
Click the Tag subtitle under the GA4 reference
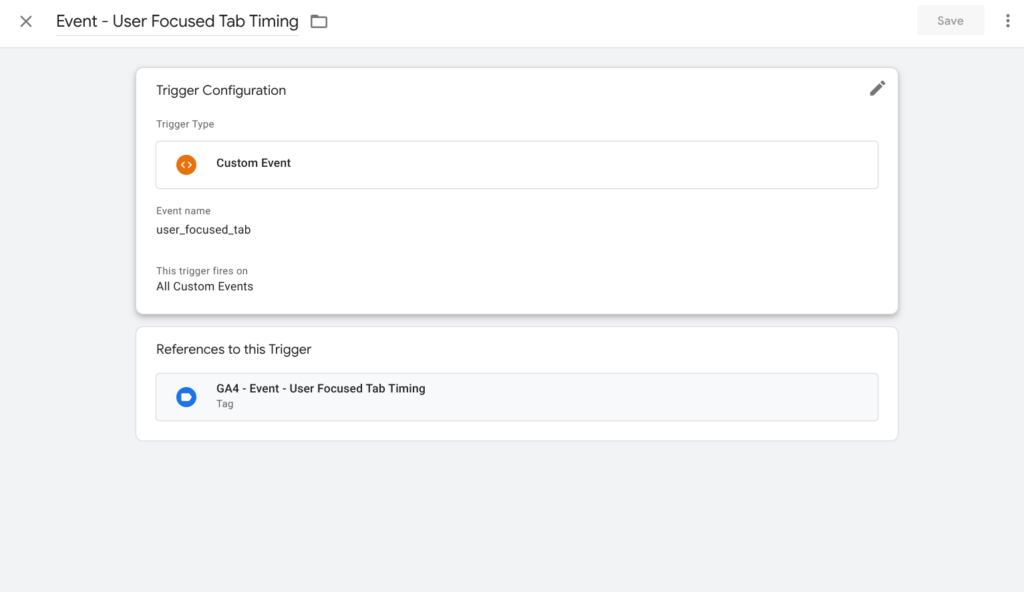point(224,404)
